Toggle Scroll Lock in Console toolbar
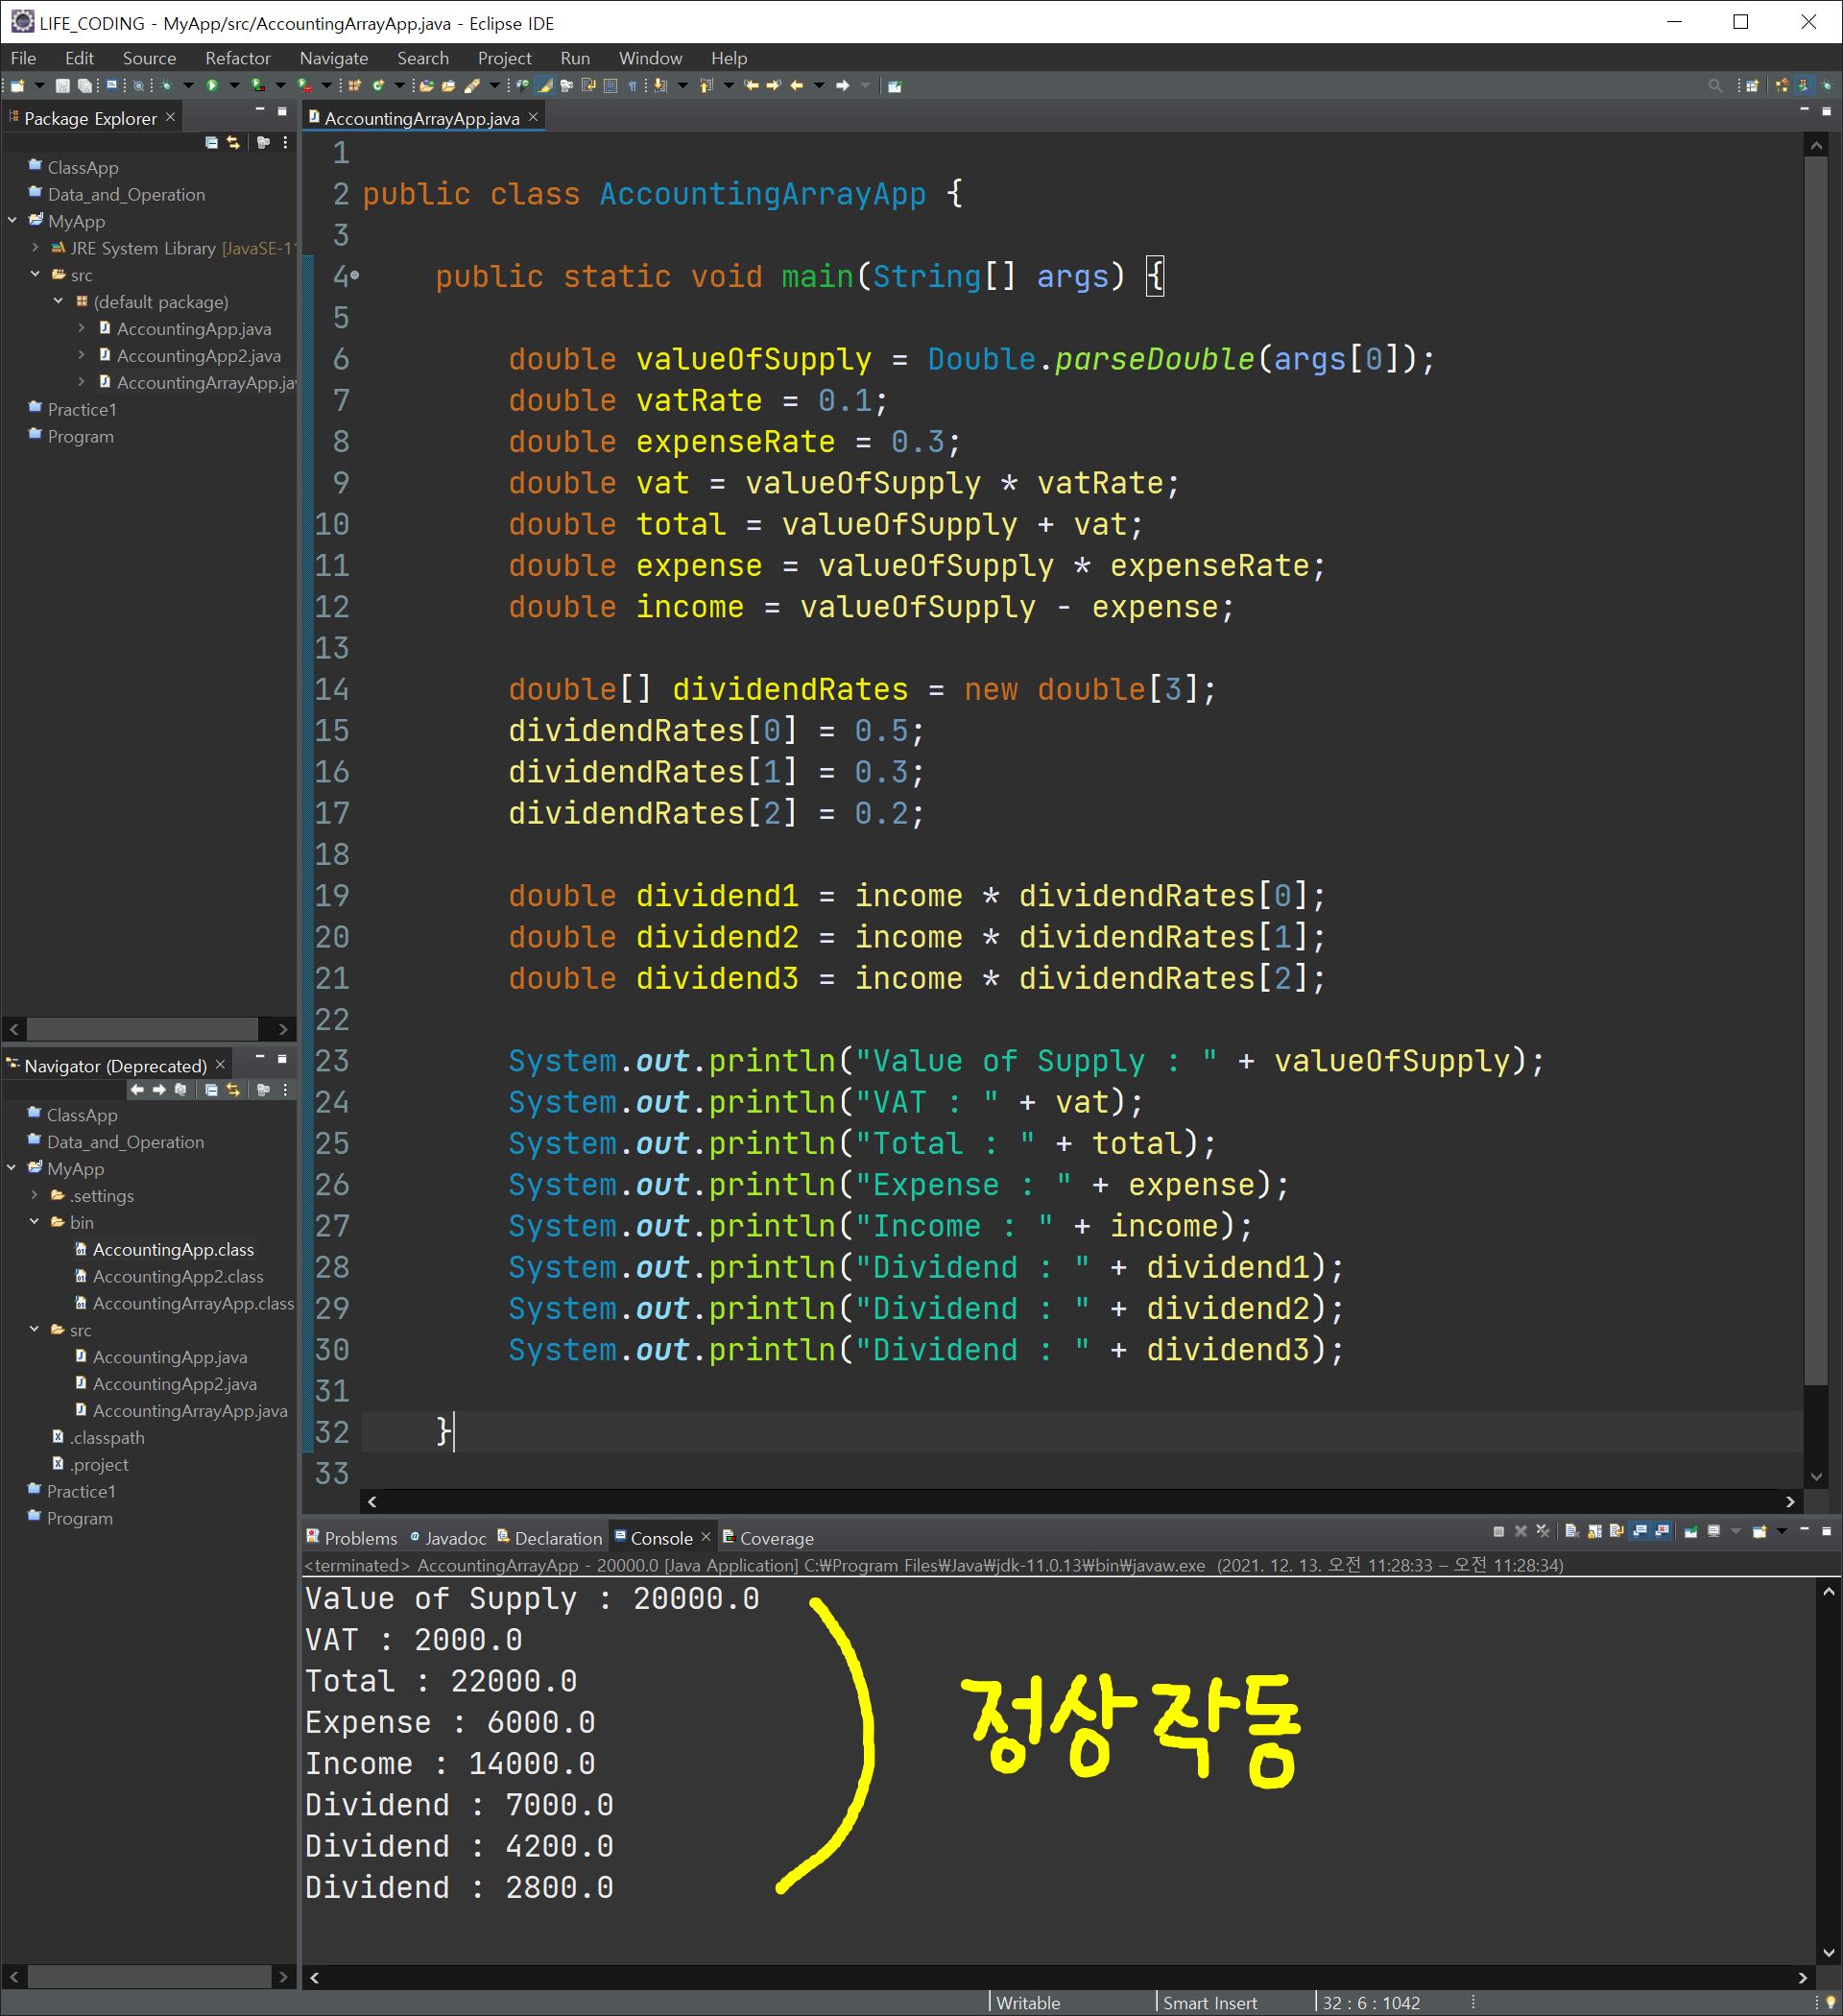 [1594, 1531]
